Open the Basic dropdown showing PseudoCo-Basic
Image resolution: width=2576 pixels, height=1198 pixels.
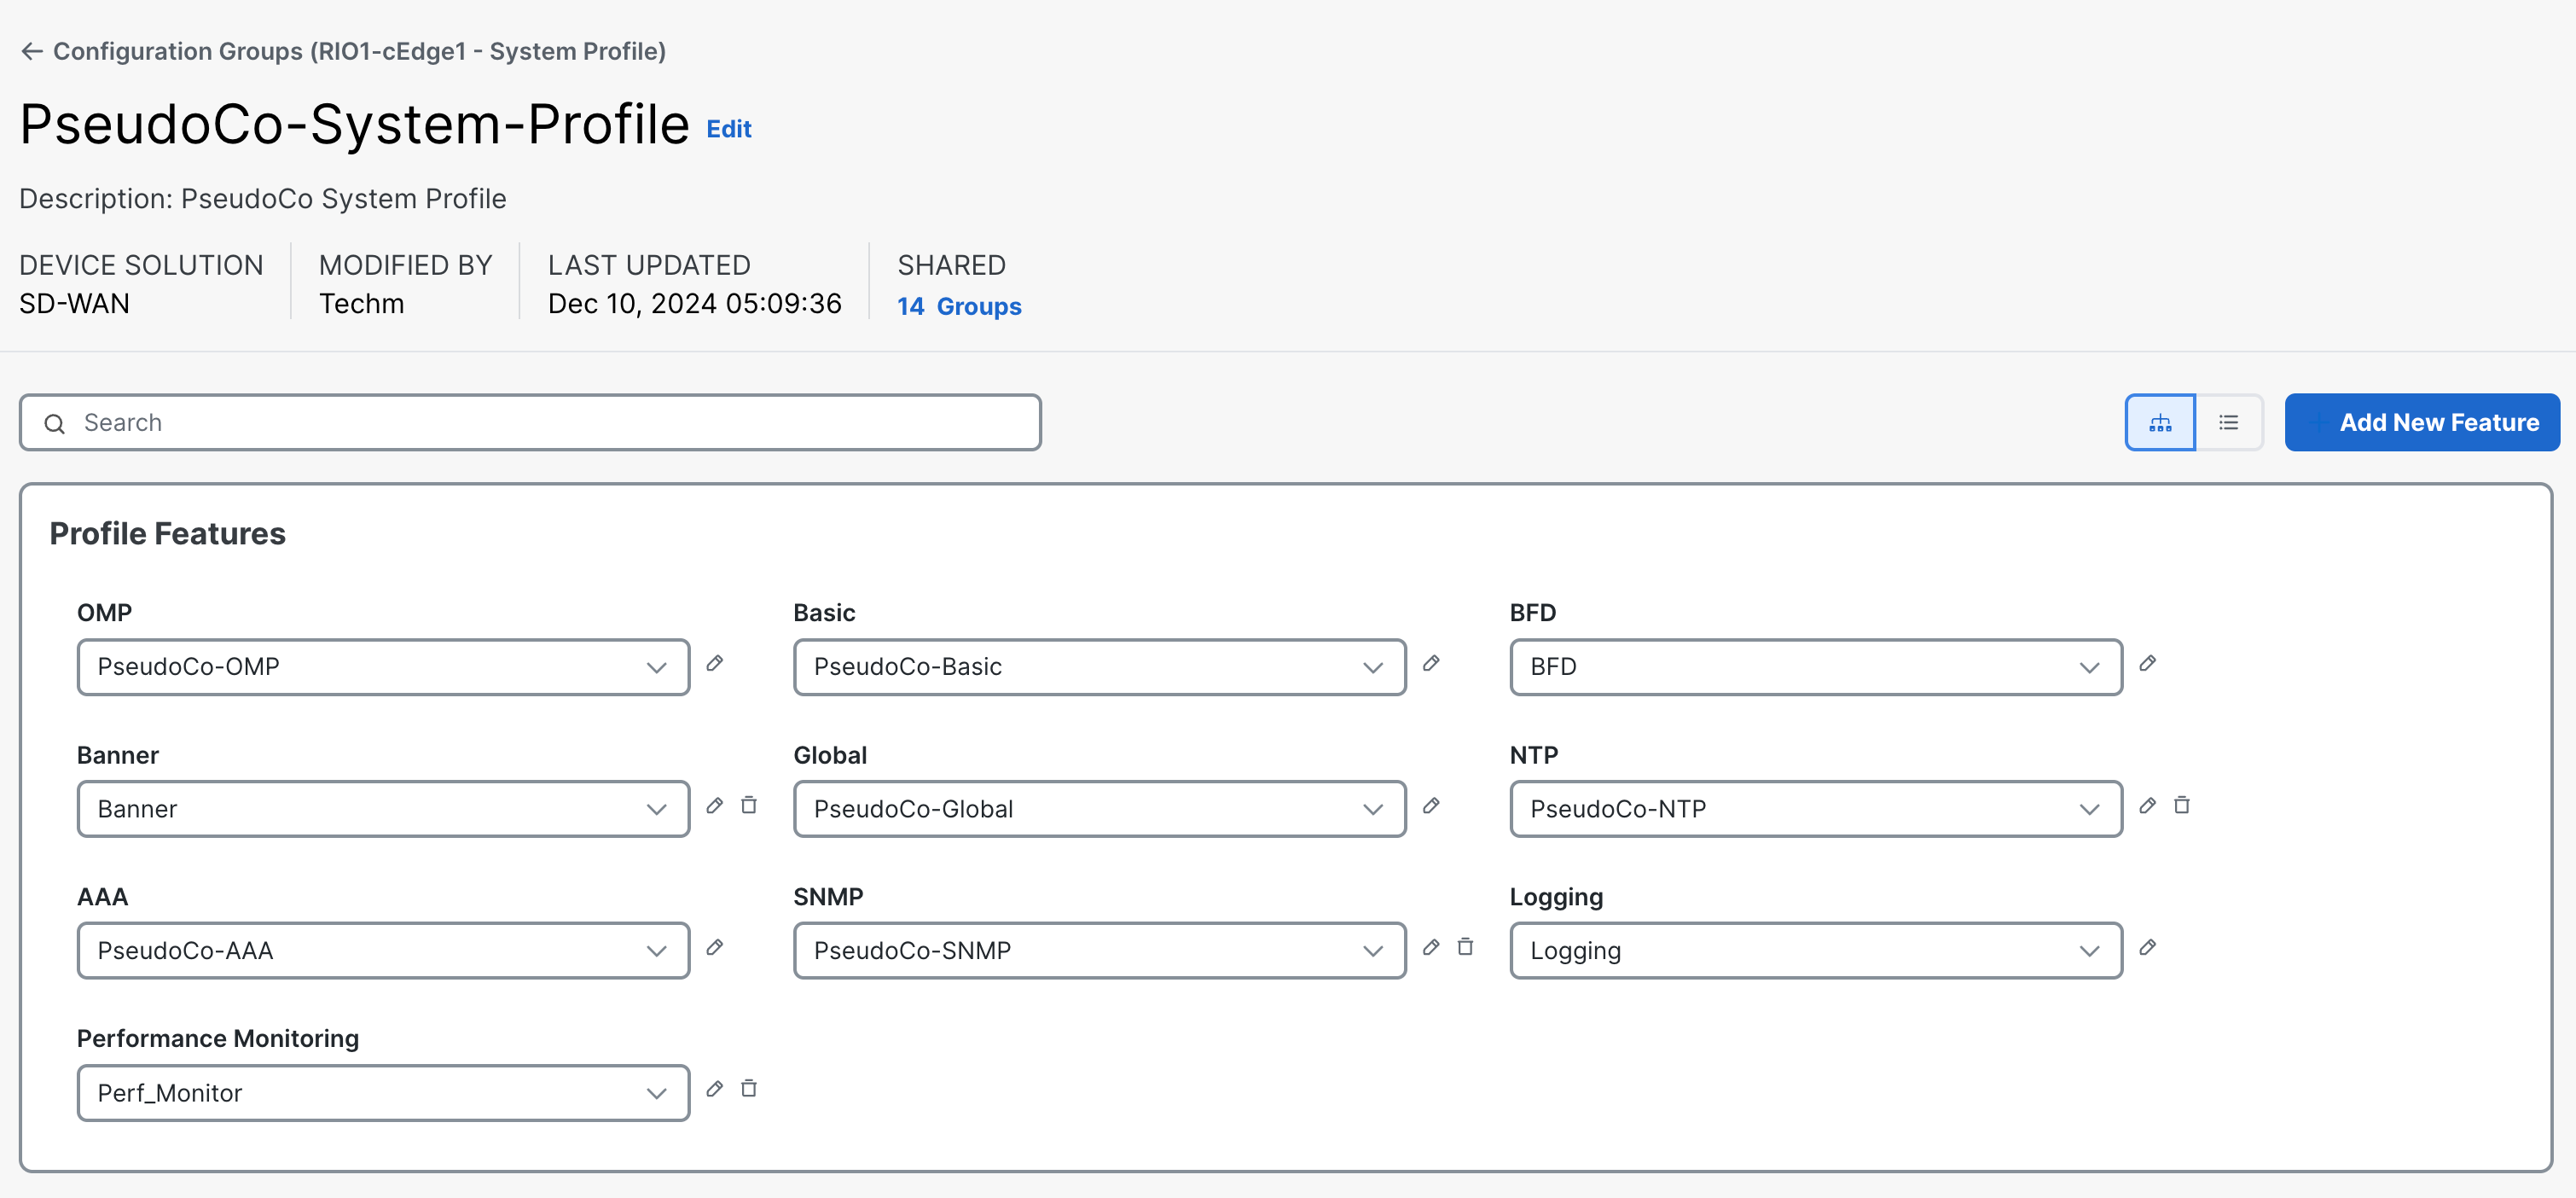coord(1099,667)
